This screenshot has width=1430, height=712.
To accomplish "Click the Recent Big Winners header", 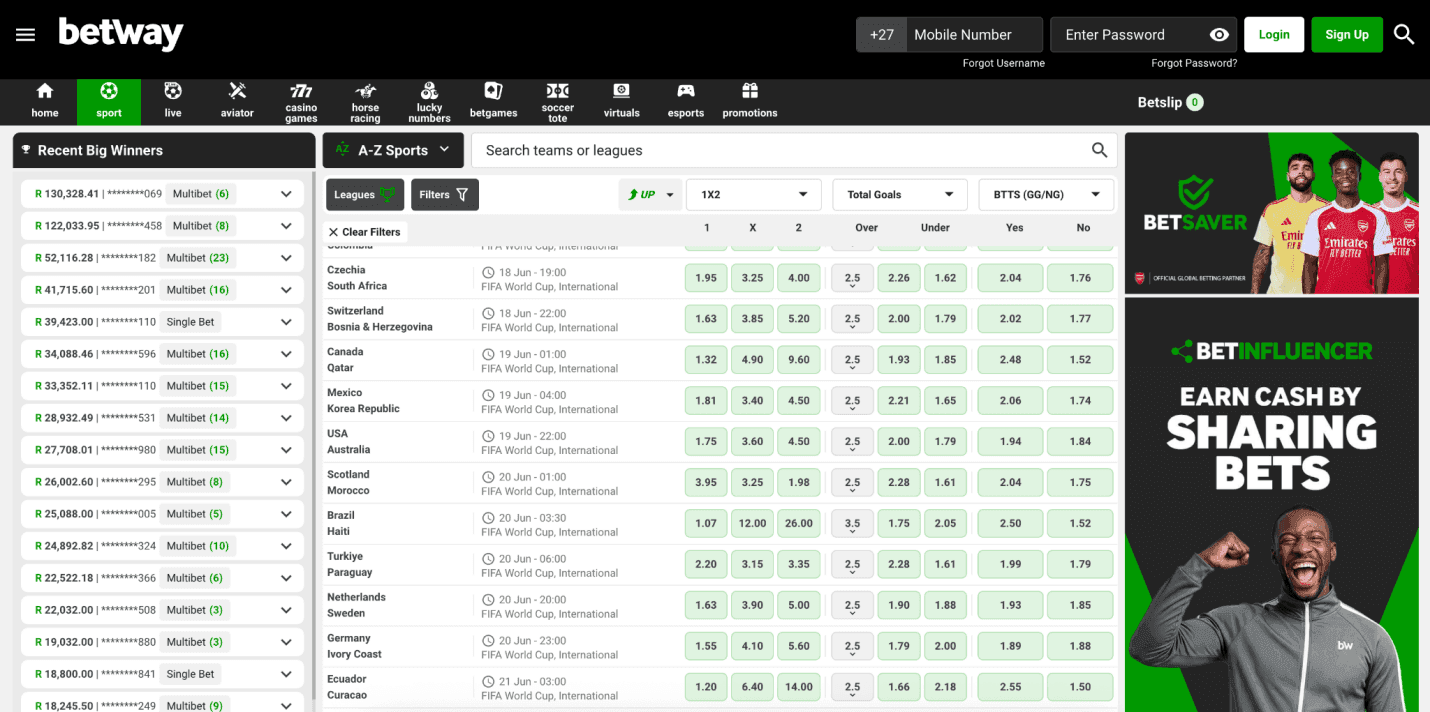I will tap(164, 150).
